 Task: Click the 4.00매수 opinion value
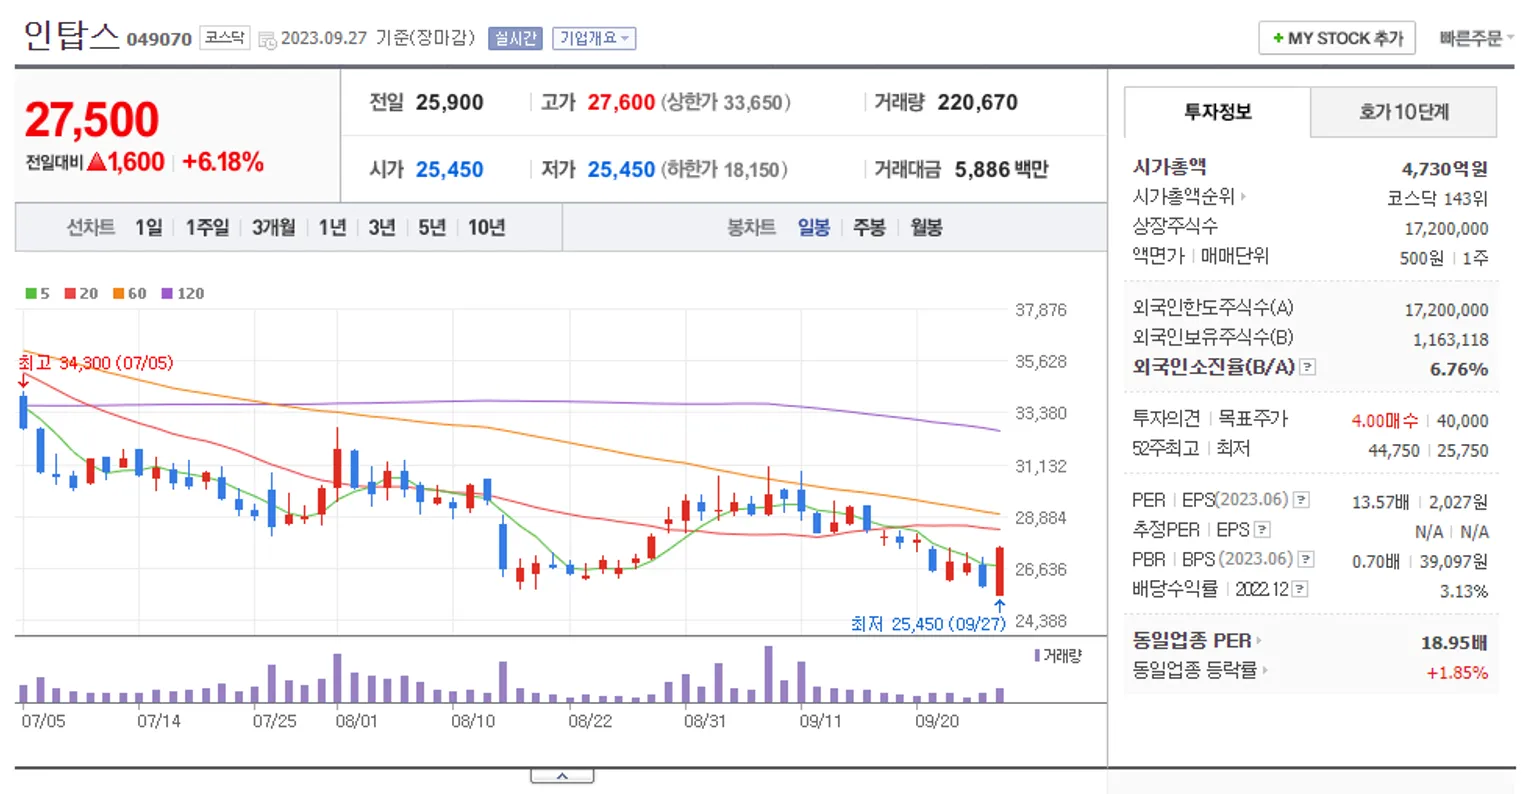click(1384, 421)
